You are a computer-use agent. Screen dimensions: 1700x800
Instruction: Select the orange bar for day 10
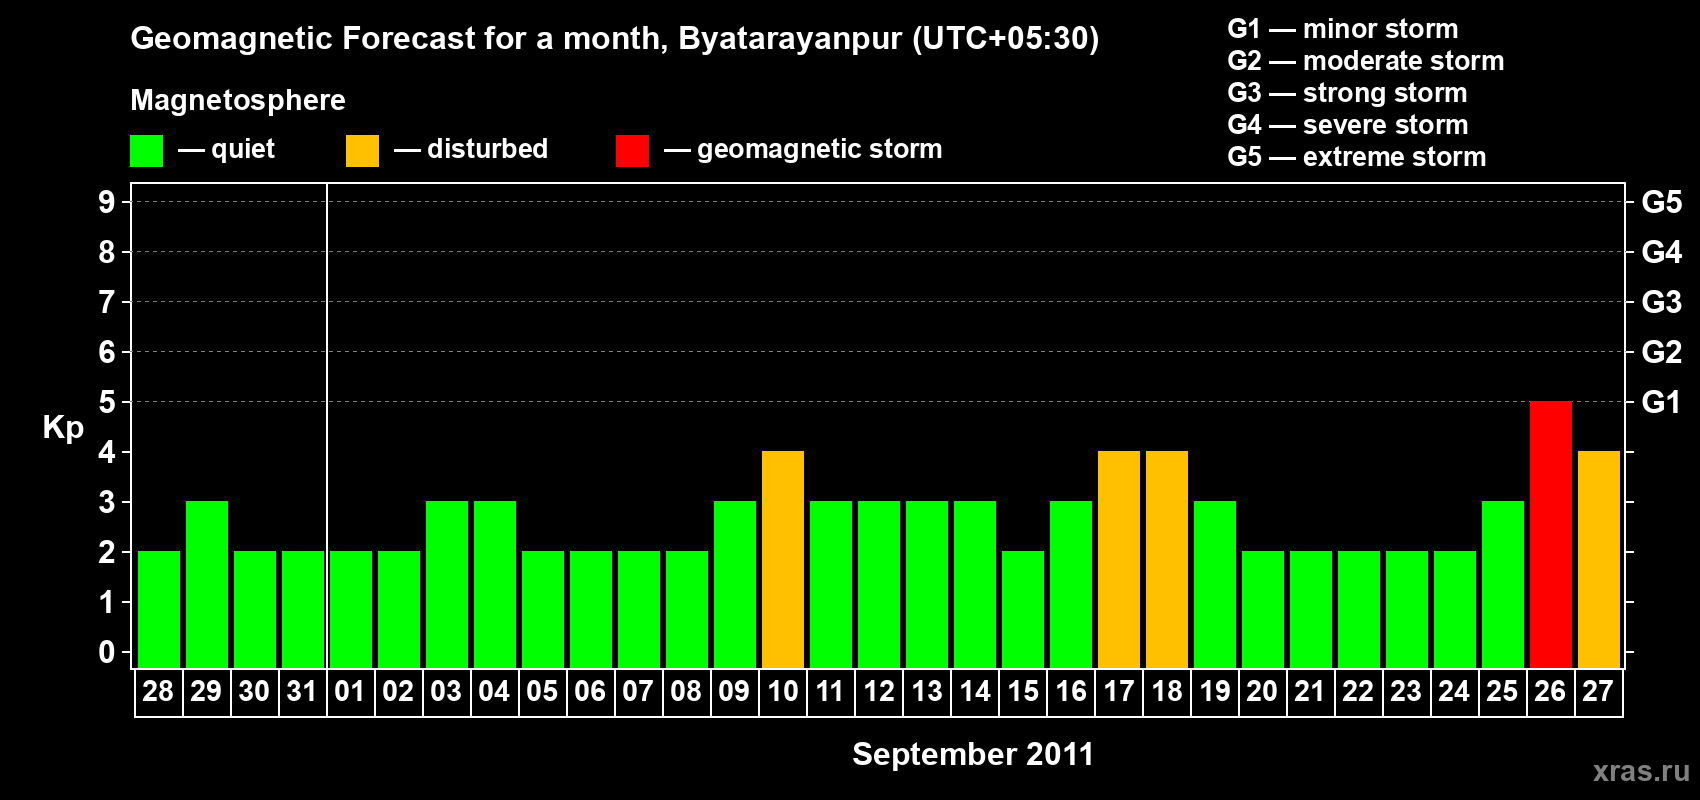click(x=783, y=560)
